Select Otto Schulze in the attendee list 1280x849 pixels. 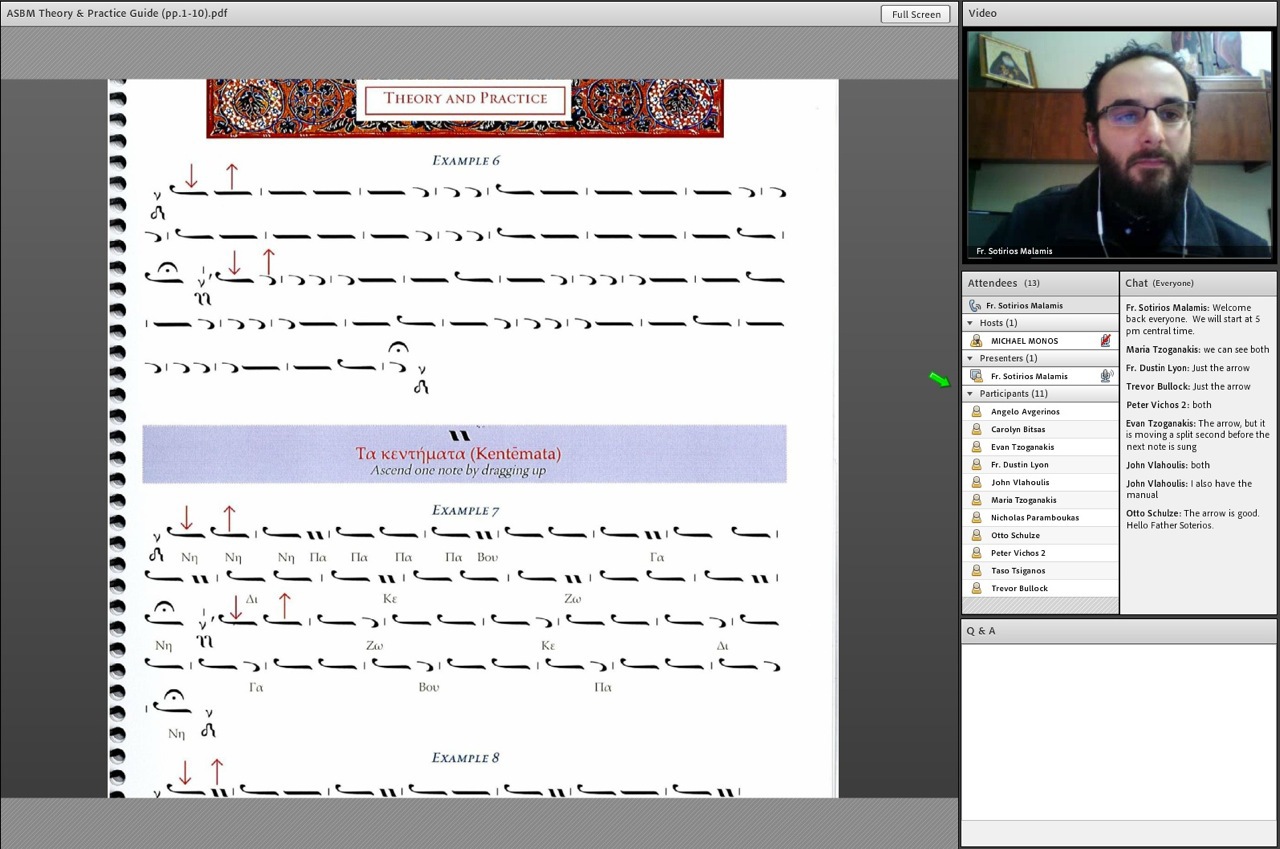click(x=1040, y=535)
